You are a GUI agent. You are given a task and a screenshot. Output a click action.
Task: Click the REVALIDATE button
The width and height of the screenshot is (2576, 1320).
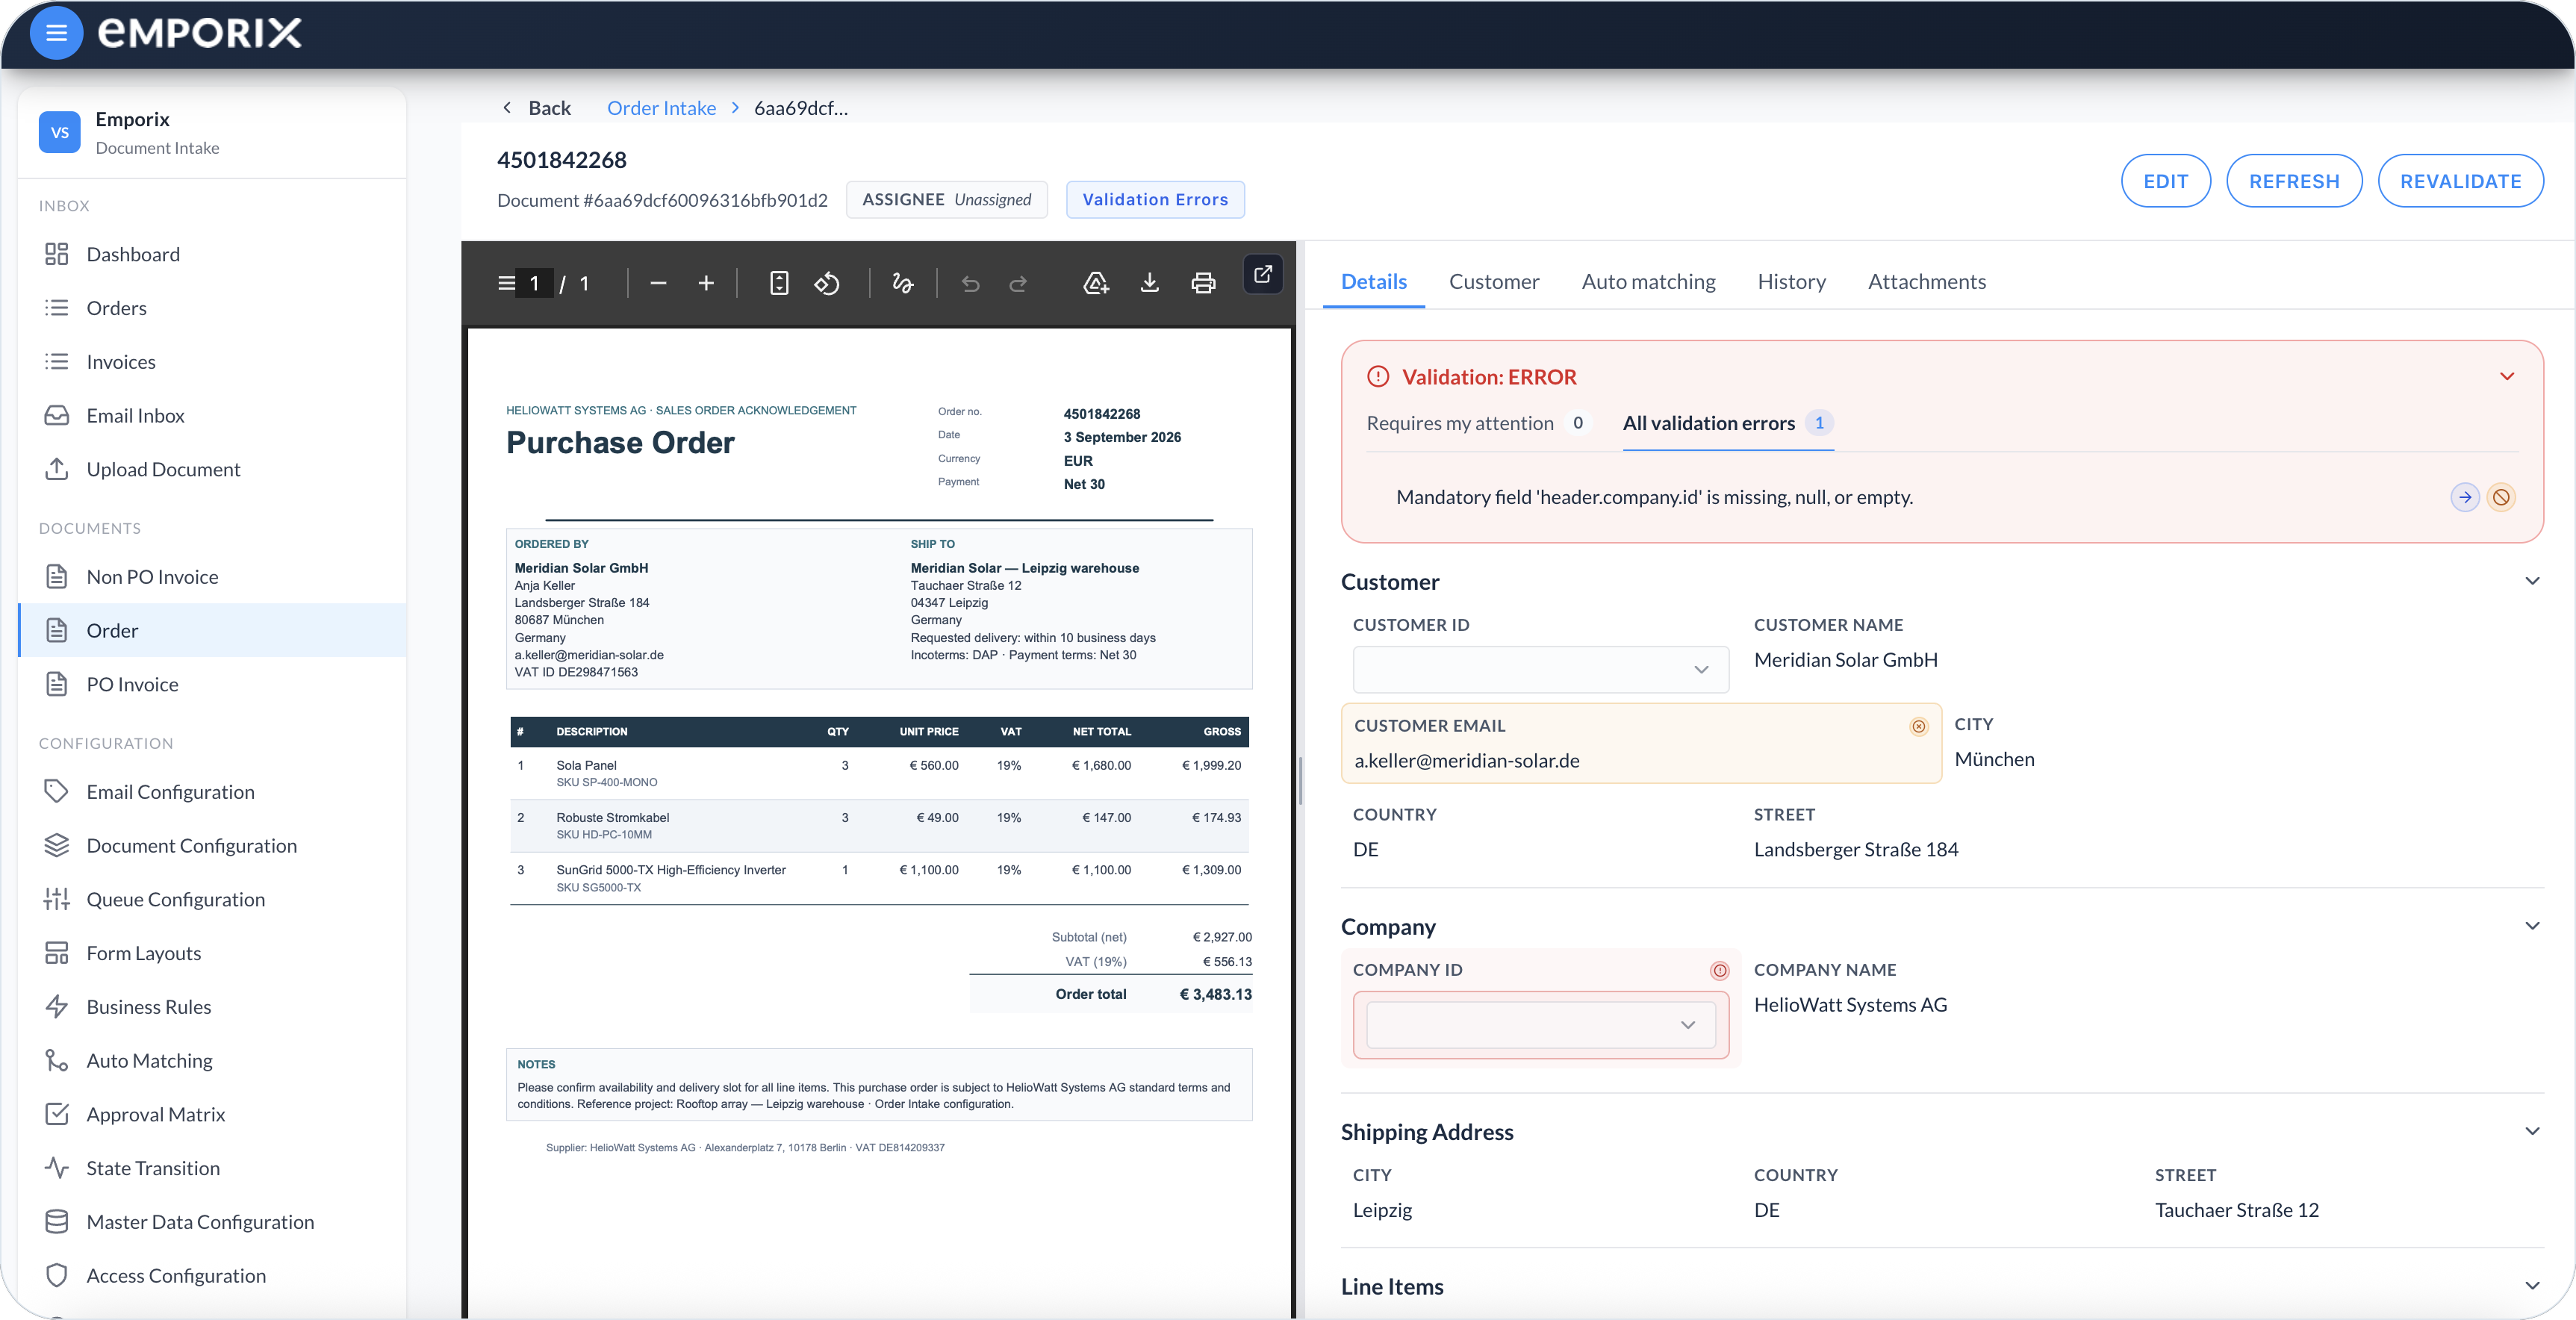[x=2460, y=181]
